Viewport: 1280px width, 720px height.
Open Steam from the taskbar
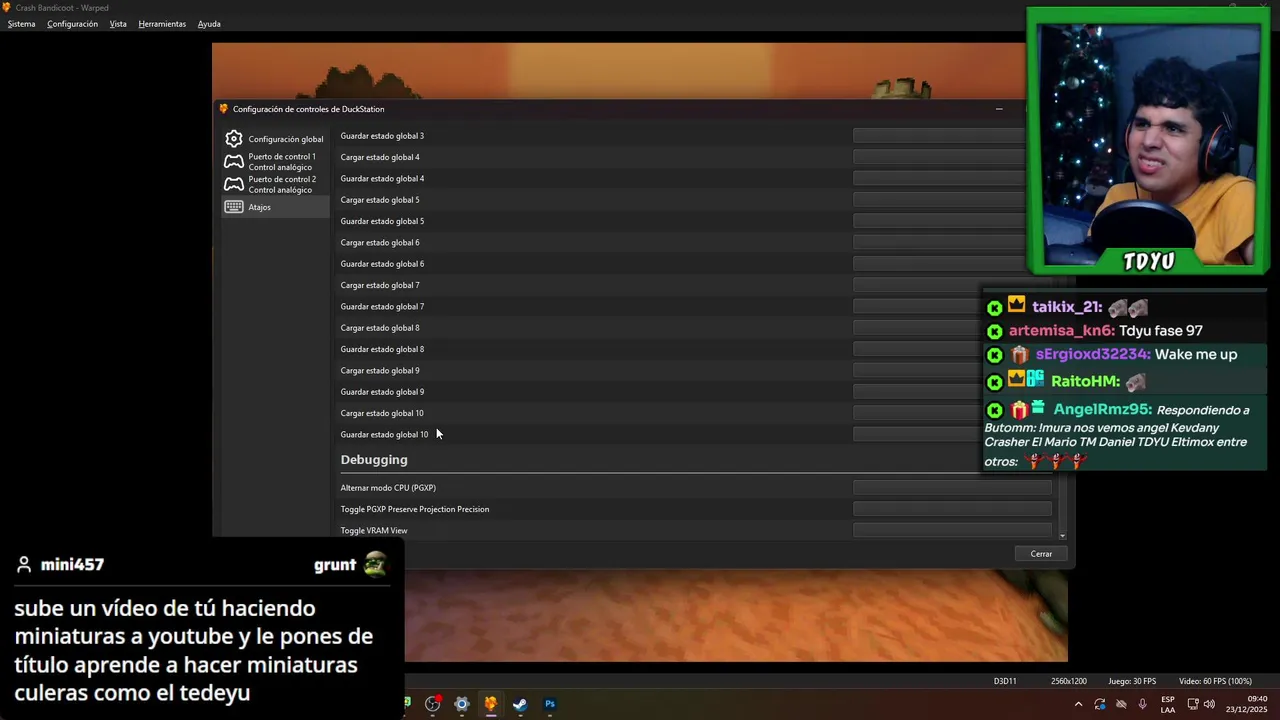click(x=520, y=704)
